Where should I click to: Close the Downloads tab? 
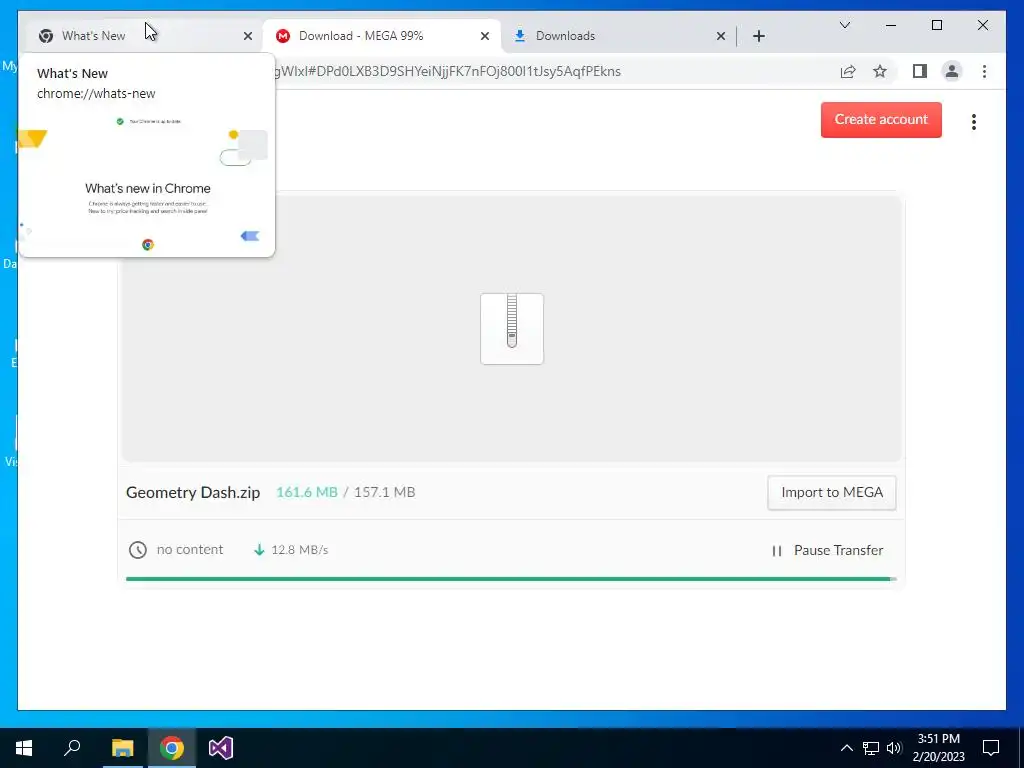(x=720, y=37)
